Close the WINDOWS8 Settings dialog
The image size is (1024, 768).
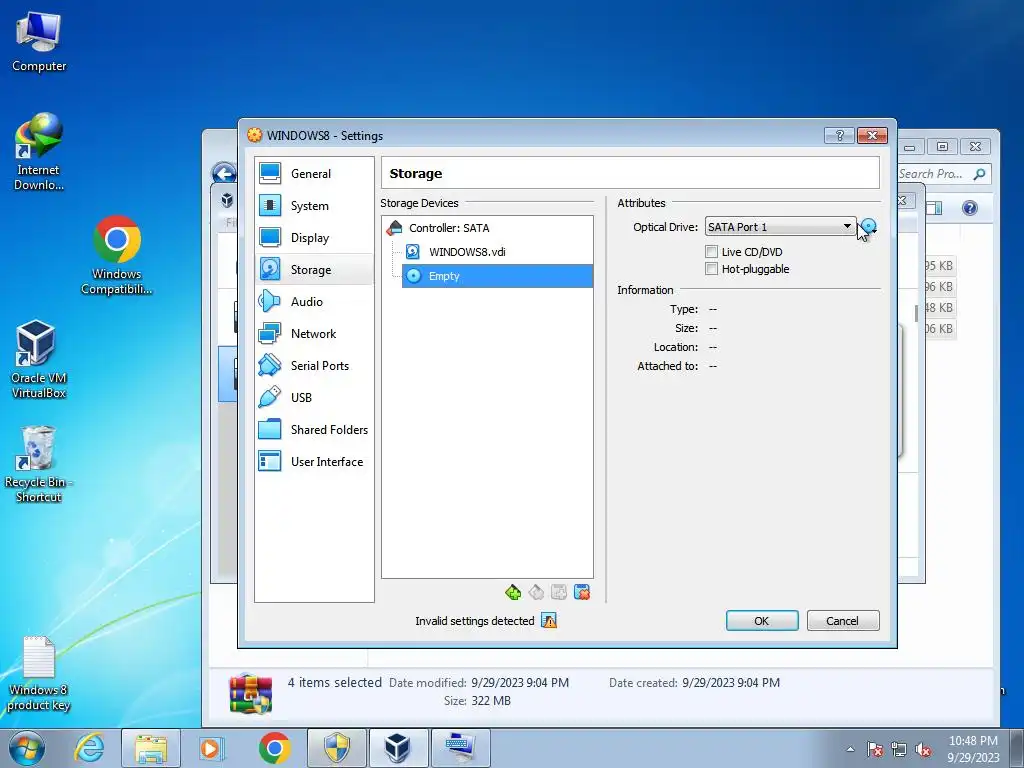click(872, 136)
